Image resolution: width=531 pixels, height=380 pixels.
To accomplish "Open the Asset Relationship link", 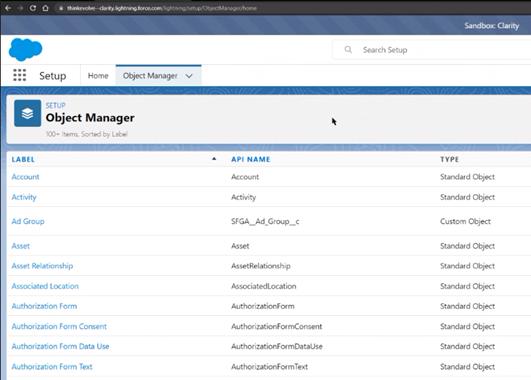I will coord(42,266).
